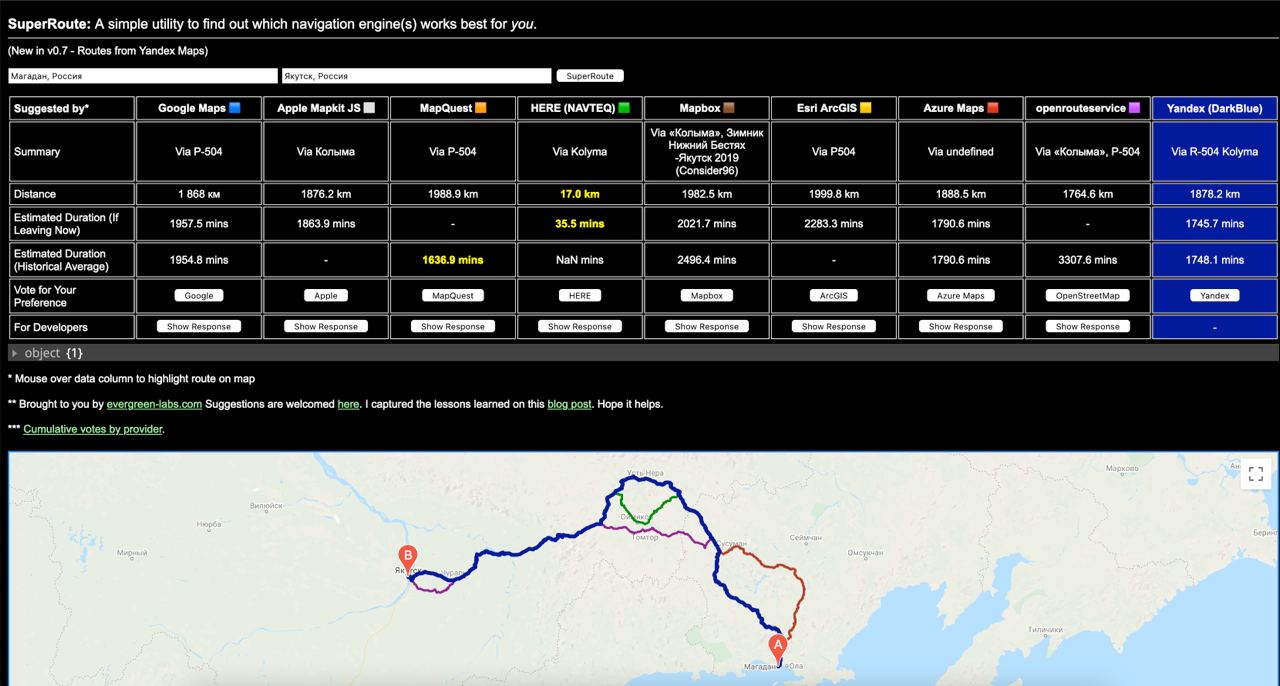The height and width of the screenshot is (686, 1280).
Task: Click Esri ArcGIS duration 2283.3 mins
Action: coord(833,224)
